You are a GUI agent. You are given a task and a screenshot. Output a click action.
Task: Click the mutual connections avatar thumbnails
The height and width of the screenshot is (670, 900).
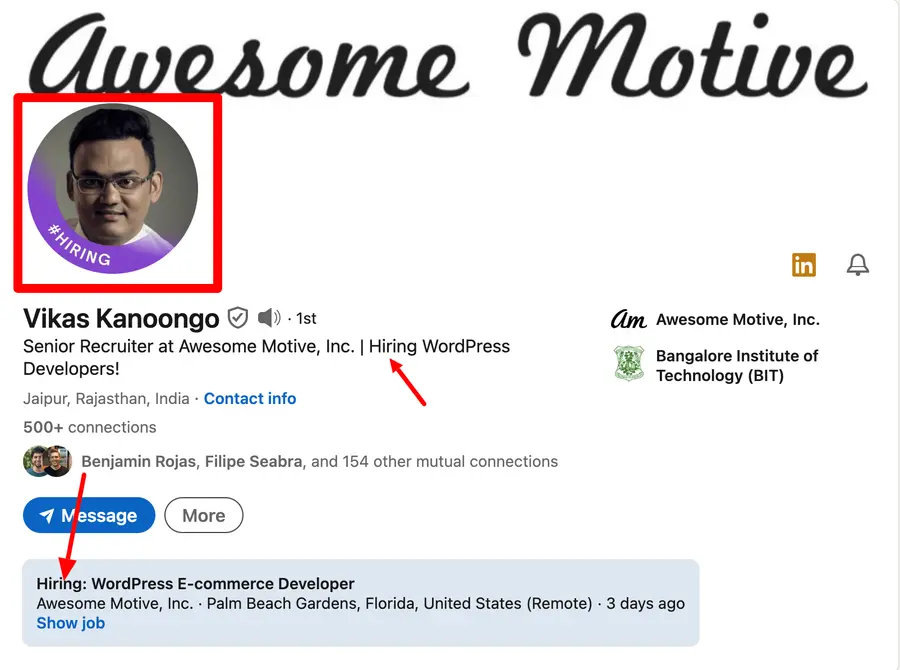pyautogui.click(x=47, y=461)
